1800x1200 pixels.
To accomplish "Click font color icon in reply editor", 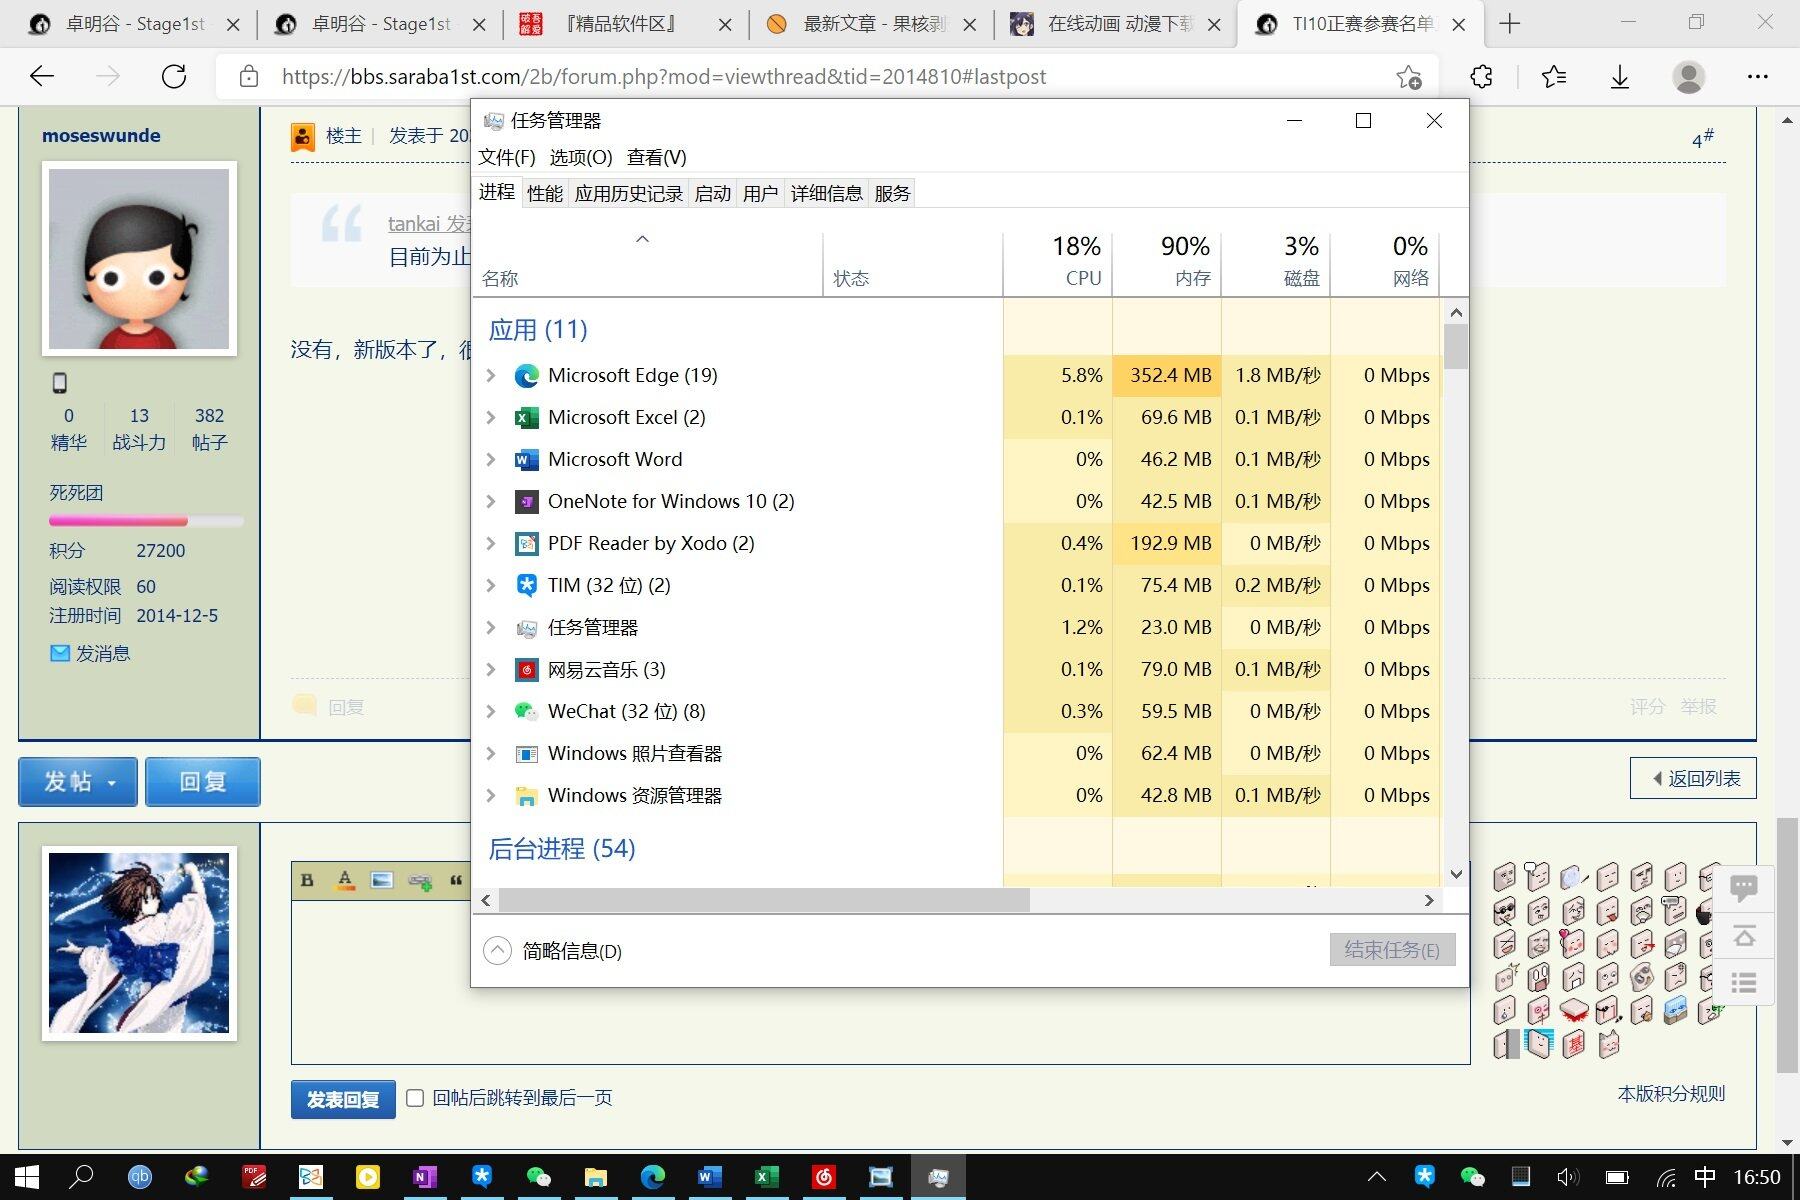I will pos(345,881).
